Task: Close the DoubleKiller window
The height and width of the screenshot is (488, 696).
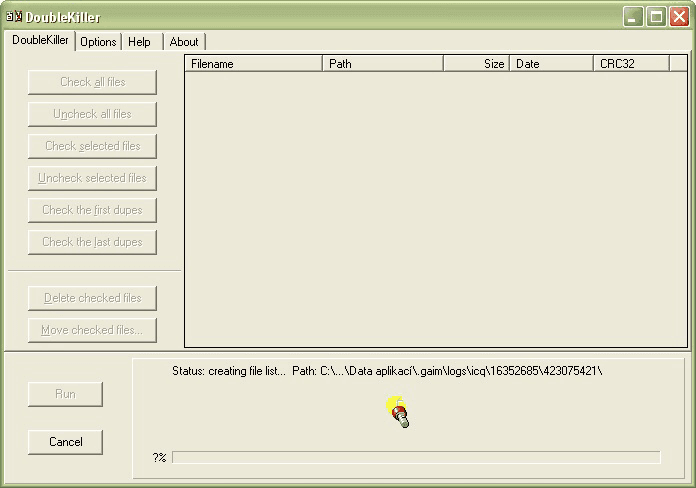Action: click(x=679, y=17)
